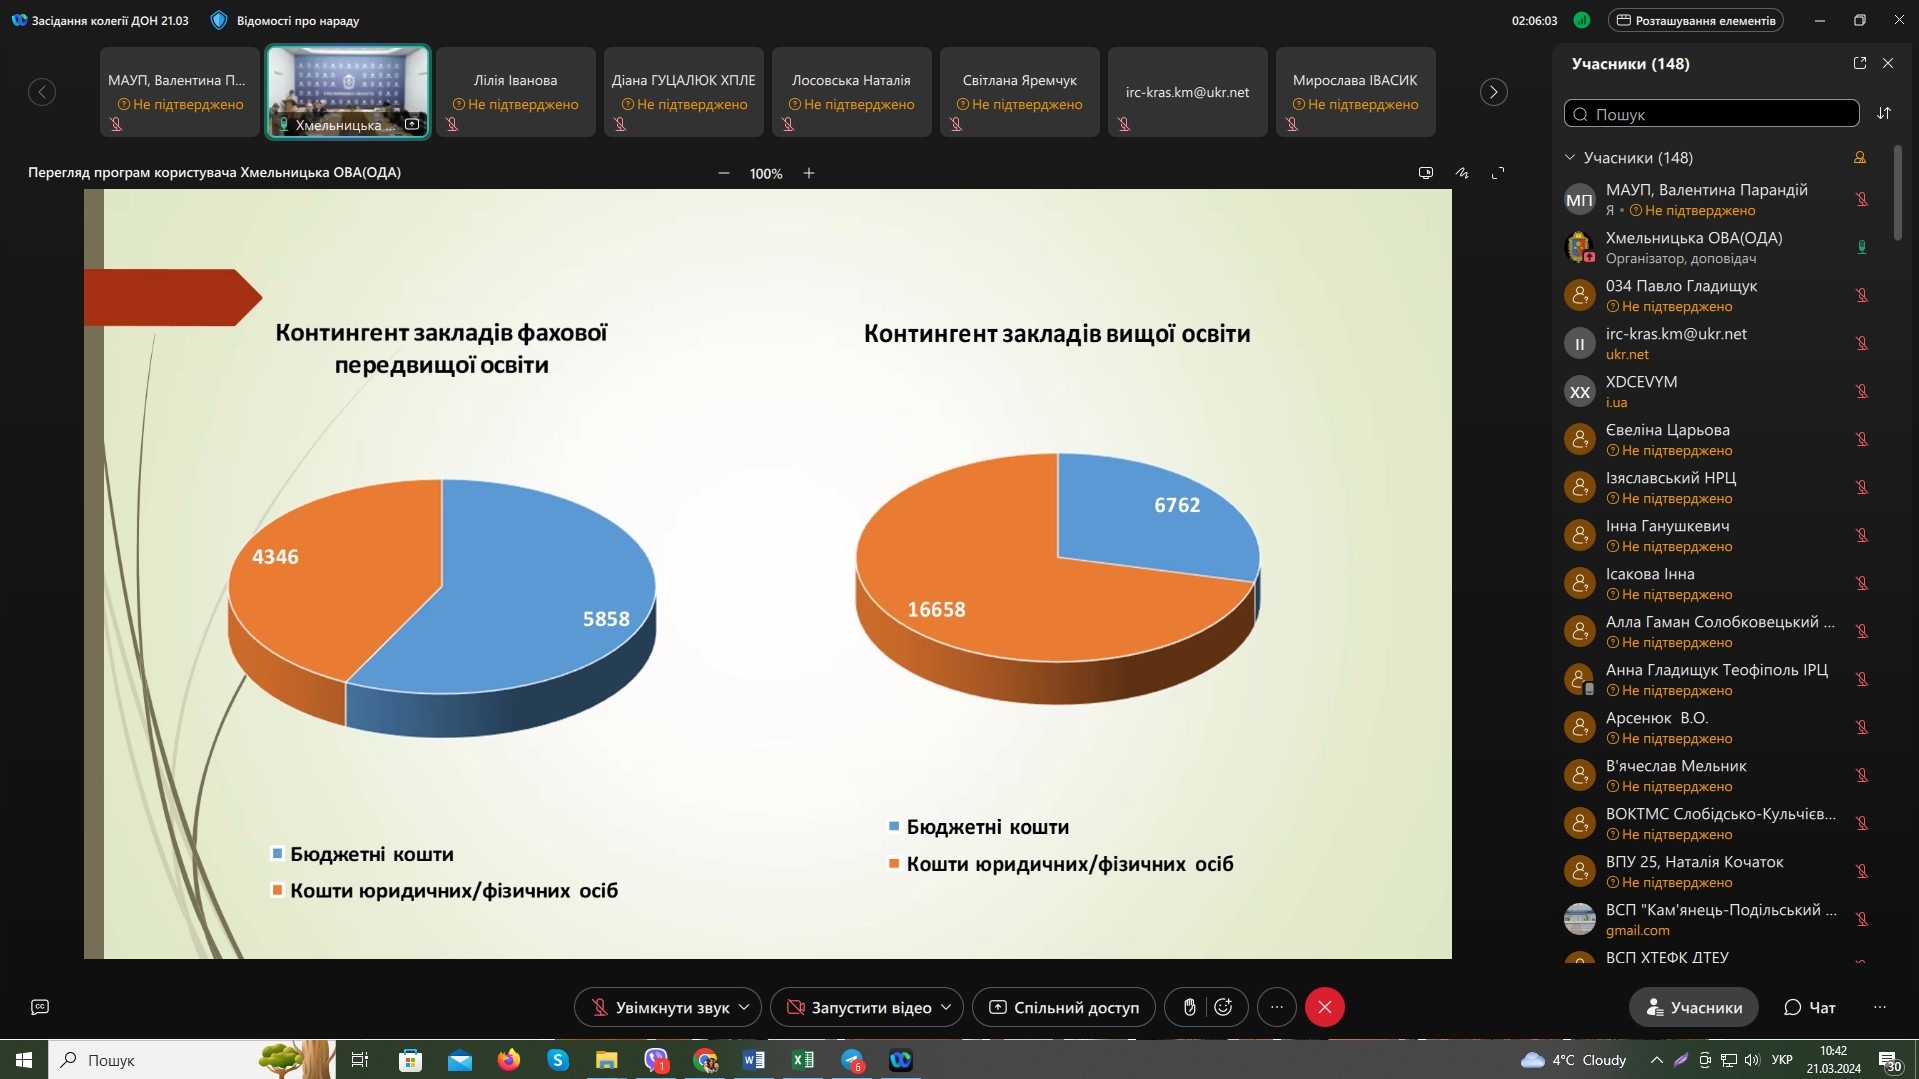Click the Спільний доступ button
This screenshot has height=1079, width=1919.
click(1064, 1007)
